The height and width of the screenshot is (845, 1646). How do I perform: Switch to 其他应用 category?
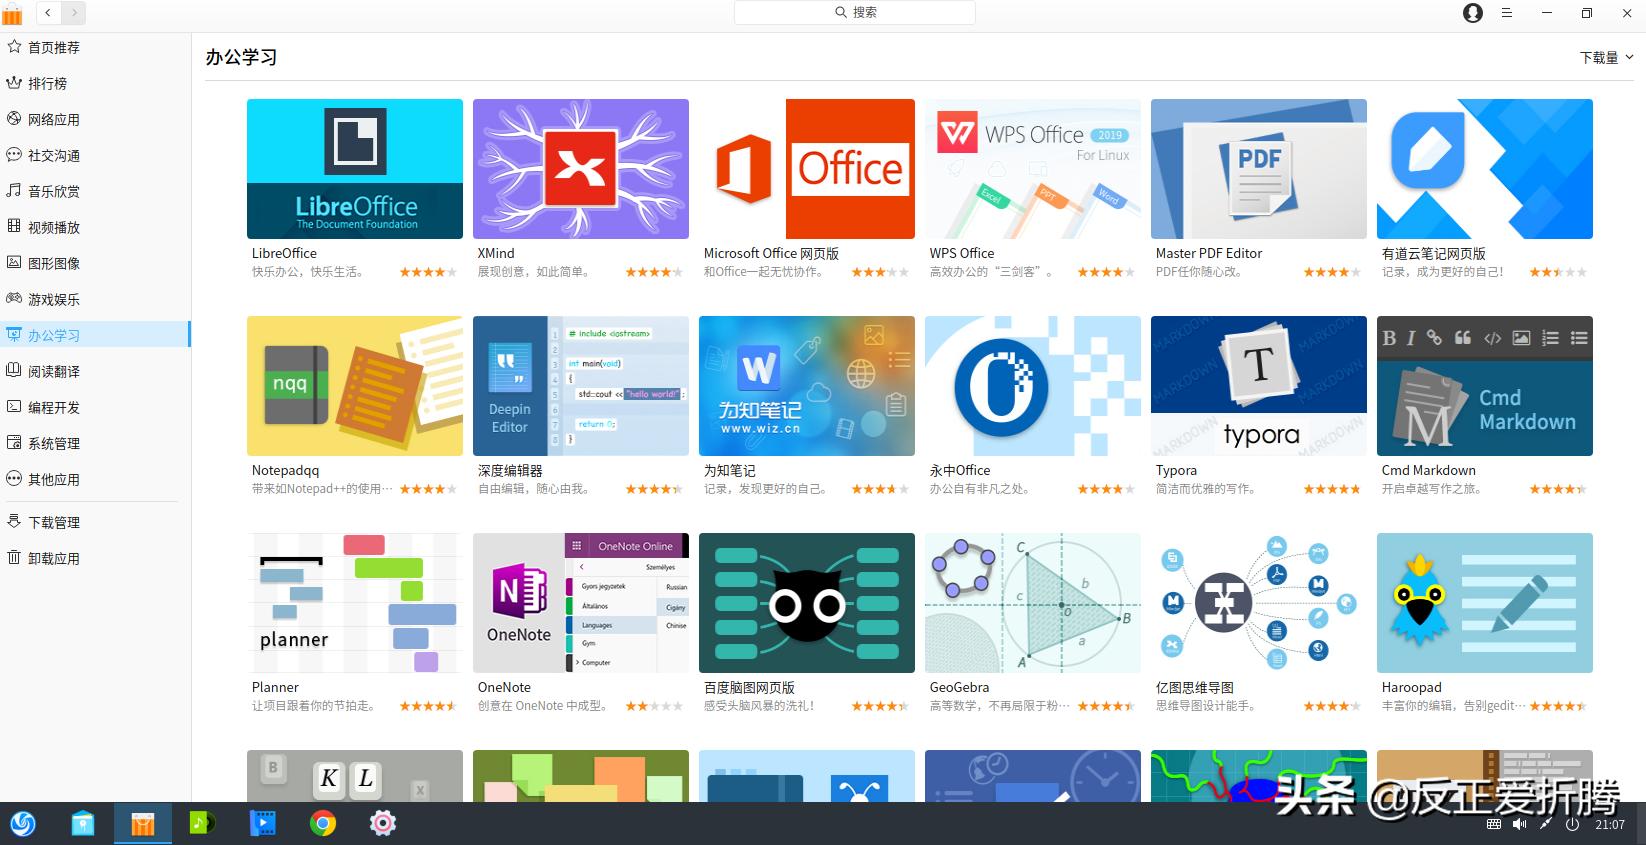(95, 479)
